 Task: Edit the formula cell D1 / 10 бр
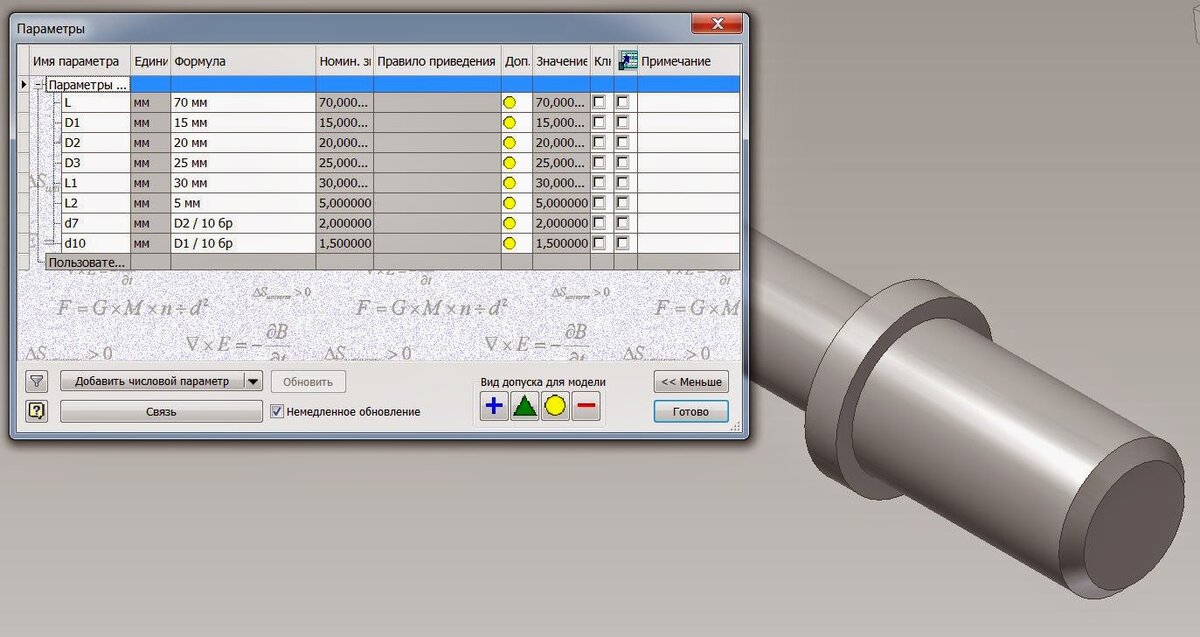(243, 243)
